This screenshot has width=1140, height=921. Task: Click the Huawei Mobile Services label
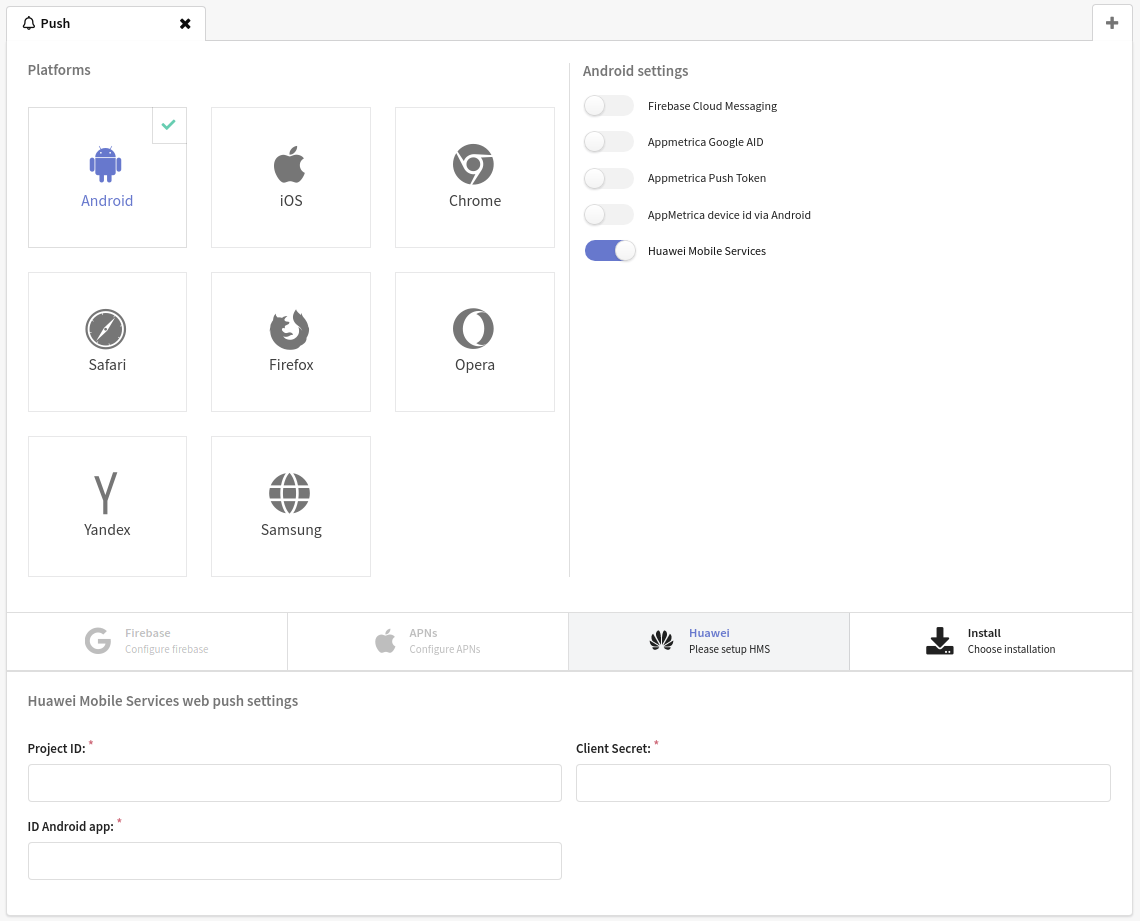pos(707,251)
